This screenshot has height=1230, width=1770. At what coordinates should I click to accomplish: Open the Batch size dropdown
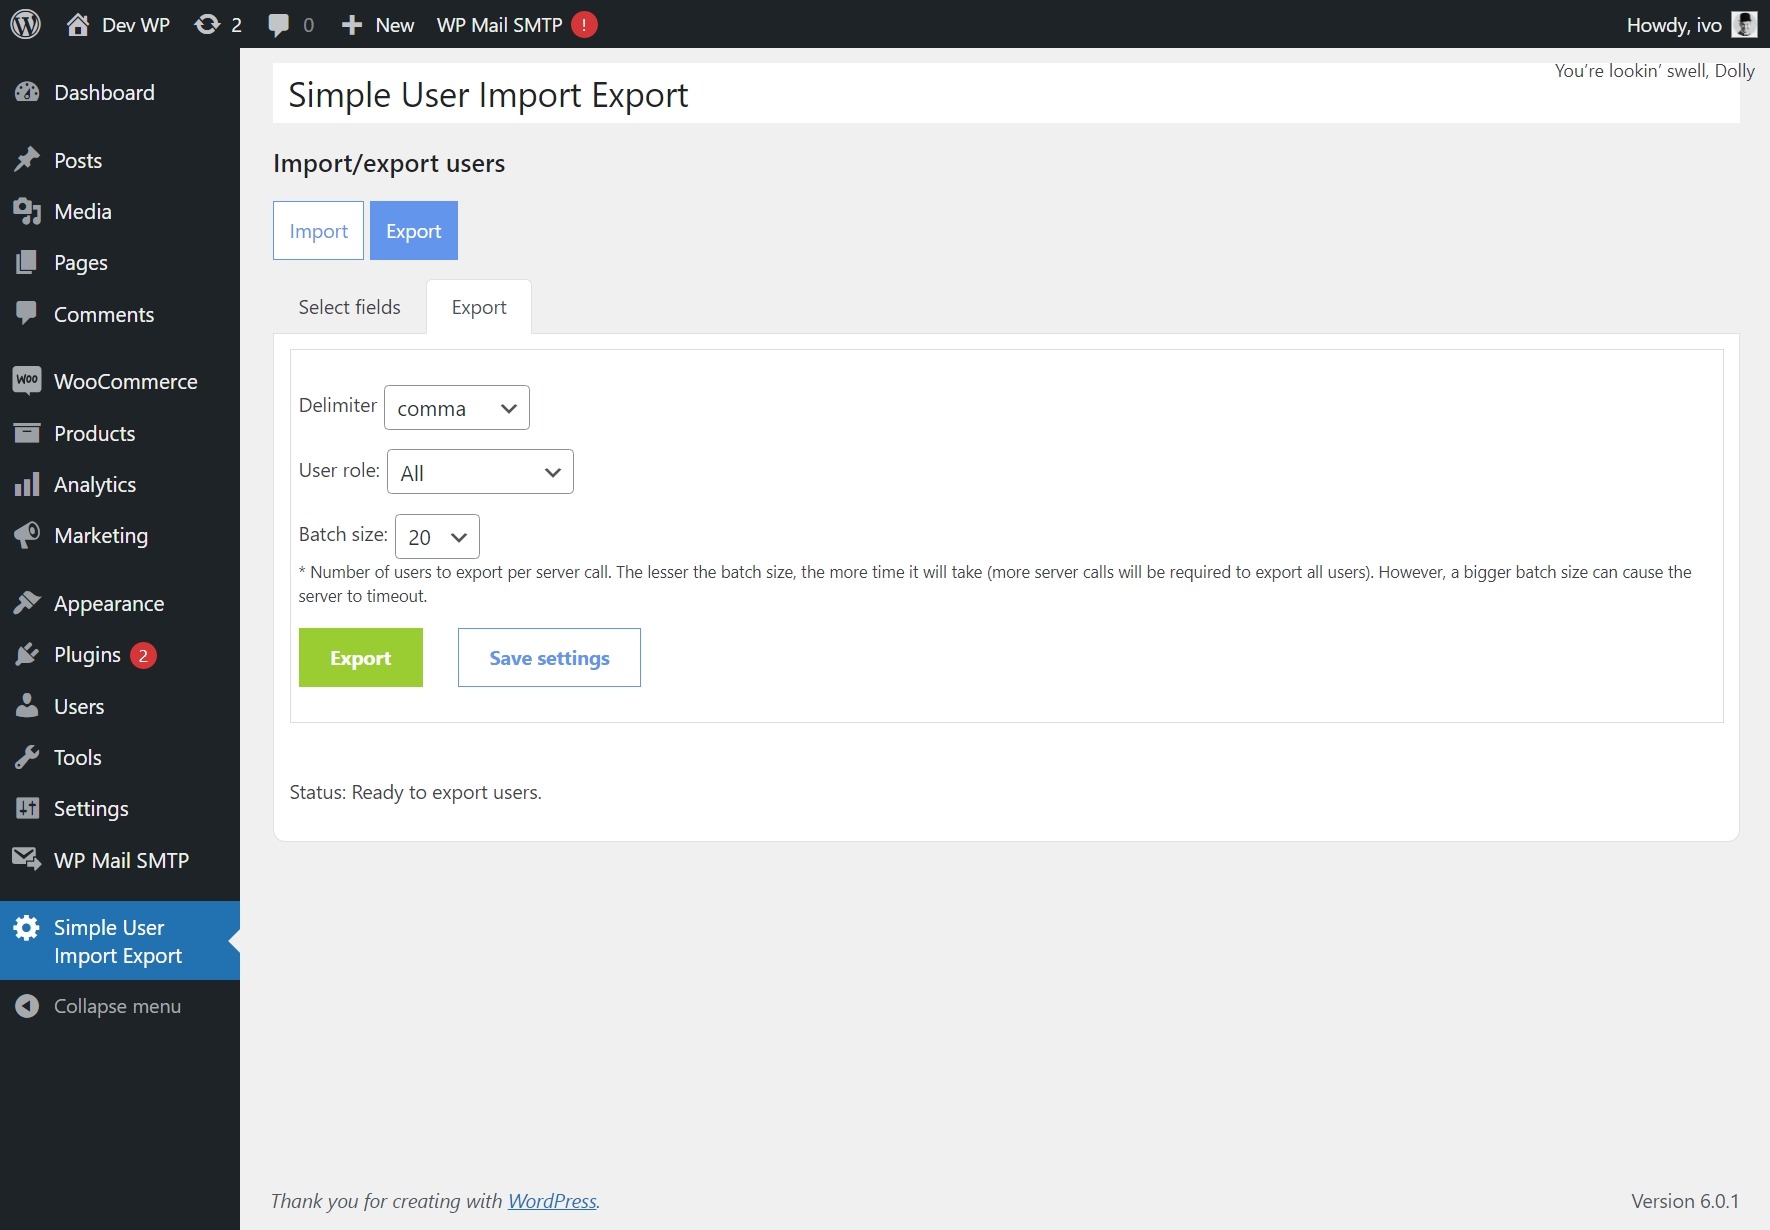click(437, 537)
